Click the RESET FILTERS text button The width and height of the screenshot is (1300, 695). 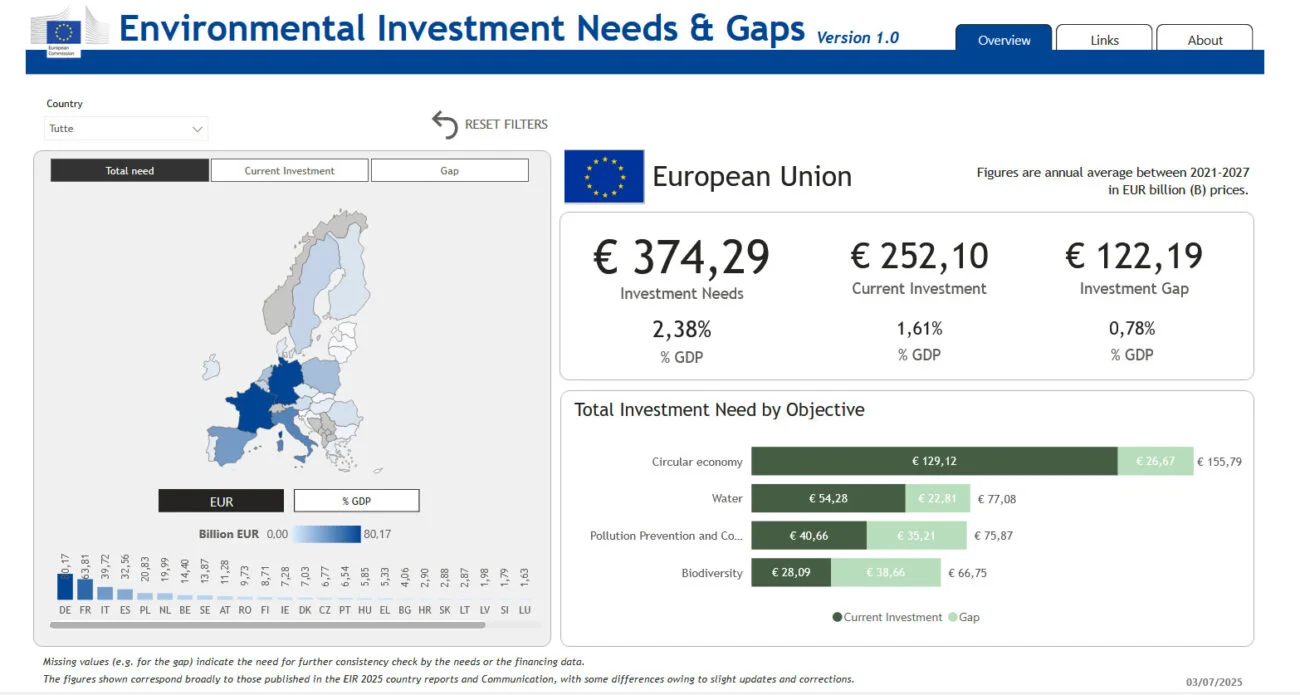pyautogui.click(x=506, y=125)
